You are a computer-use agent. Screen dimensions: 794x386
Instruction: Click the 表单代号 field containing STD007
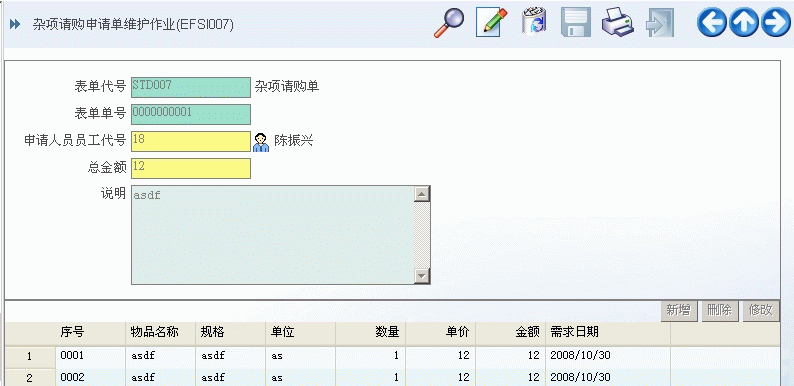point(191,87)
